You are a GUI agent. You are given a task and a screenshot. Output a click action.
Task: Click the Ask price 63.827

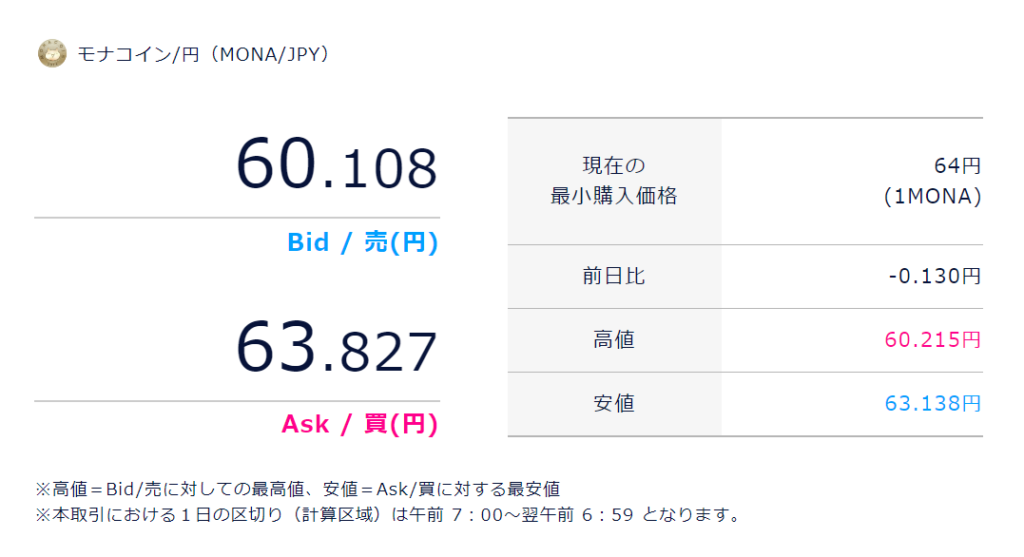337,349
